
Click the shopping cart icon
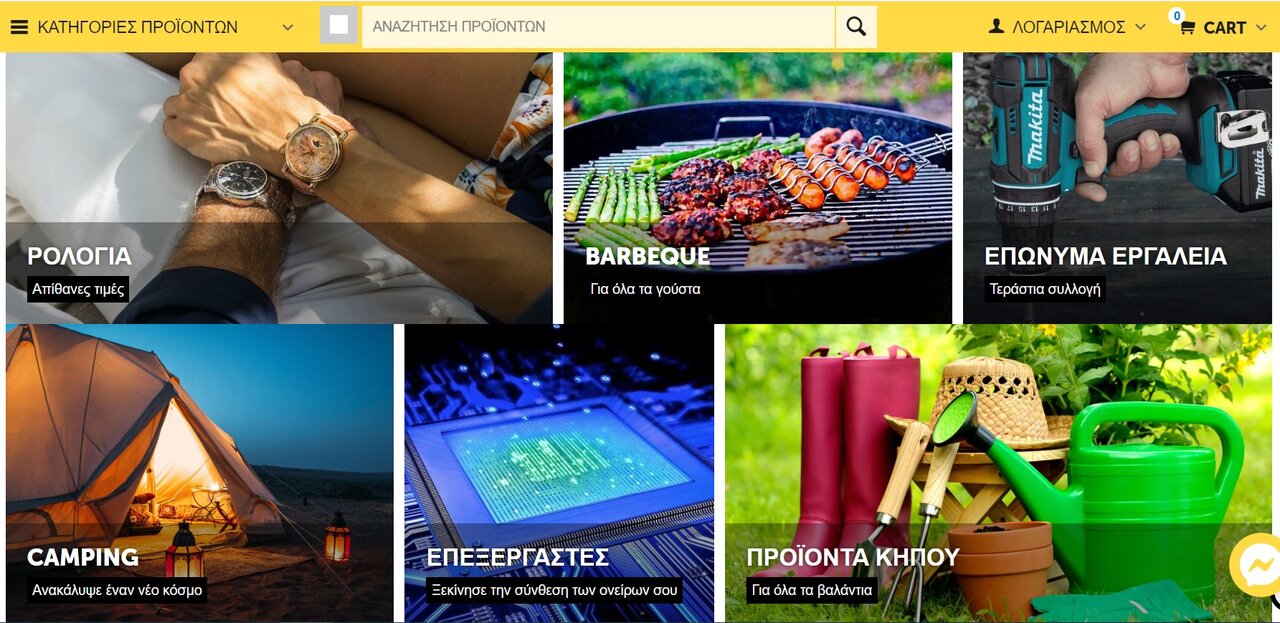click(1188, 28)
